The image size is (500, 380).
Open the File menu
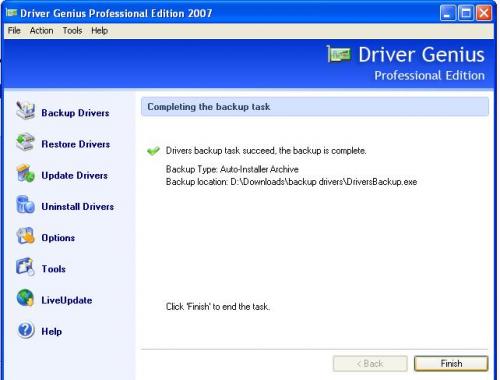pos(14,31)
